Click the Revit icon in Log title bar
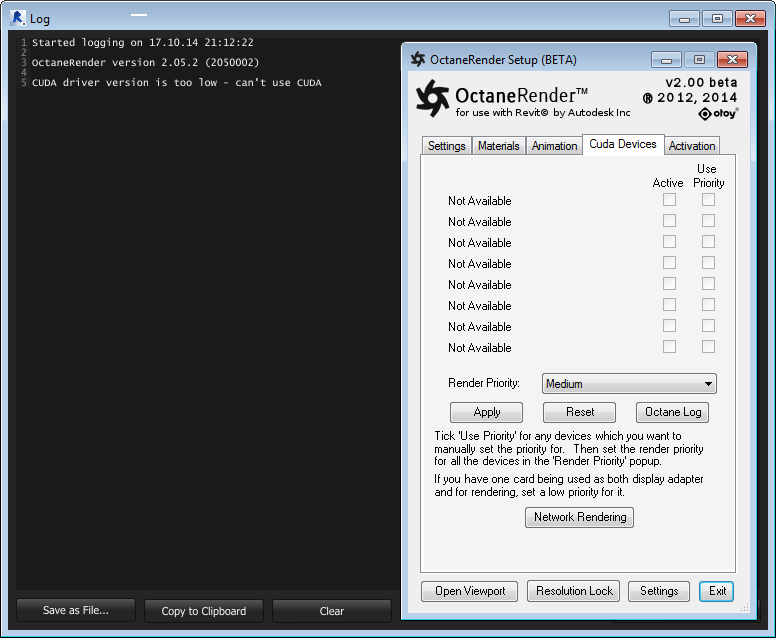 (x=18, y=18)
